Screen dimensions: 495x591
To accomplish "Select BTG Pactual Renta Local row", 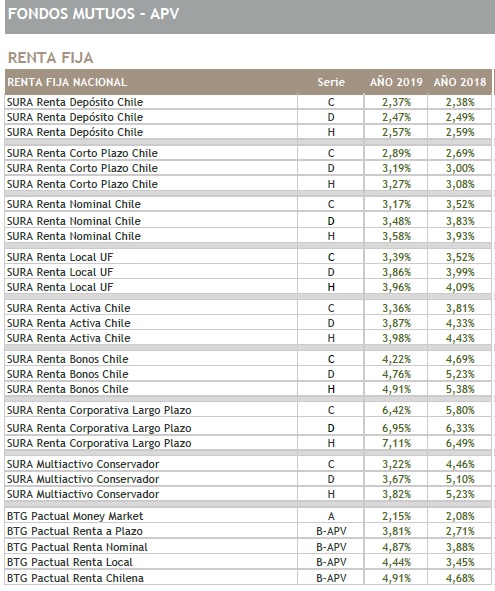I will coord(248,562).
